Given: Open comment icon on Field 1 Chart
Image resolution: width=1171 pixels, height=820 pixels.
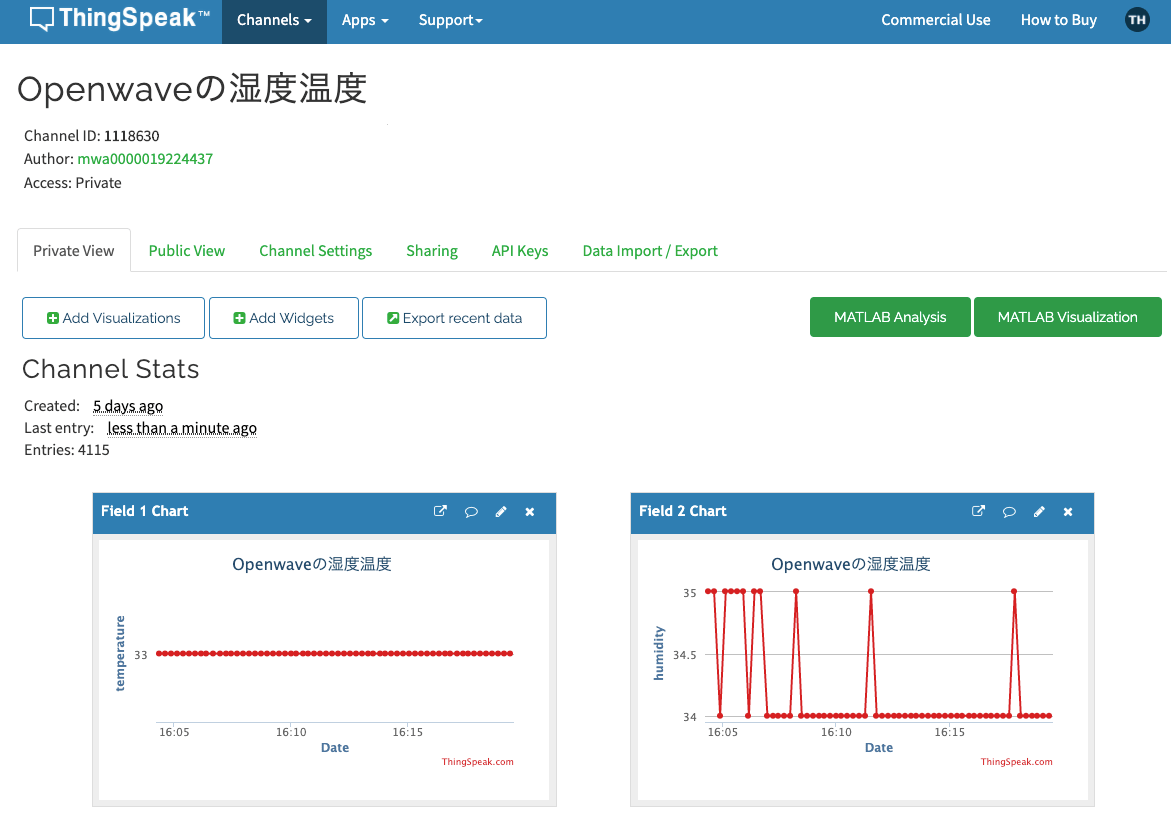Looking at the screenshot, I should 471,512.
